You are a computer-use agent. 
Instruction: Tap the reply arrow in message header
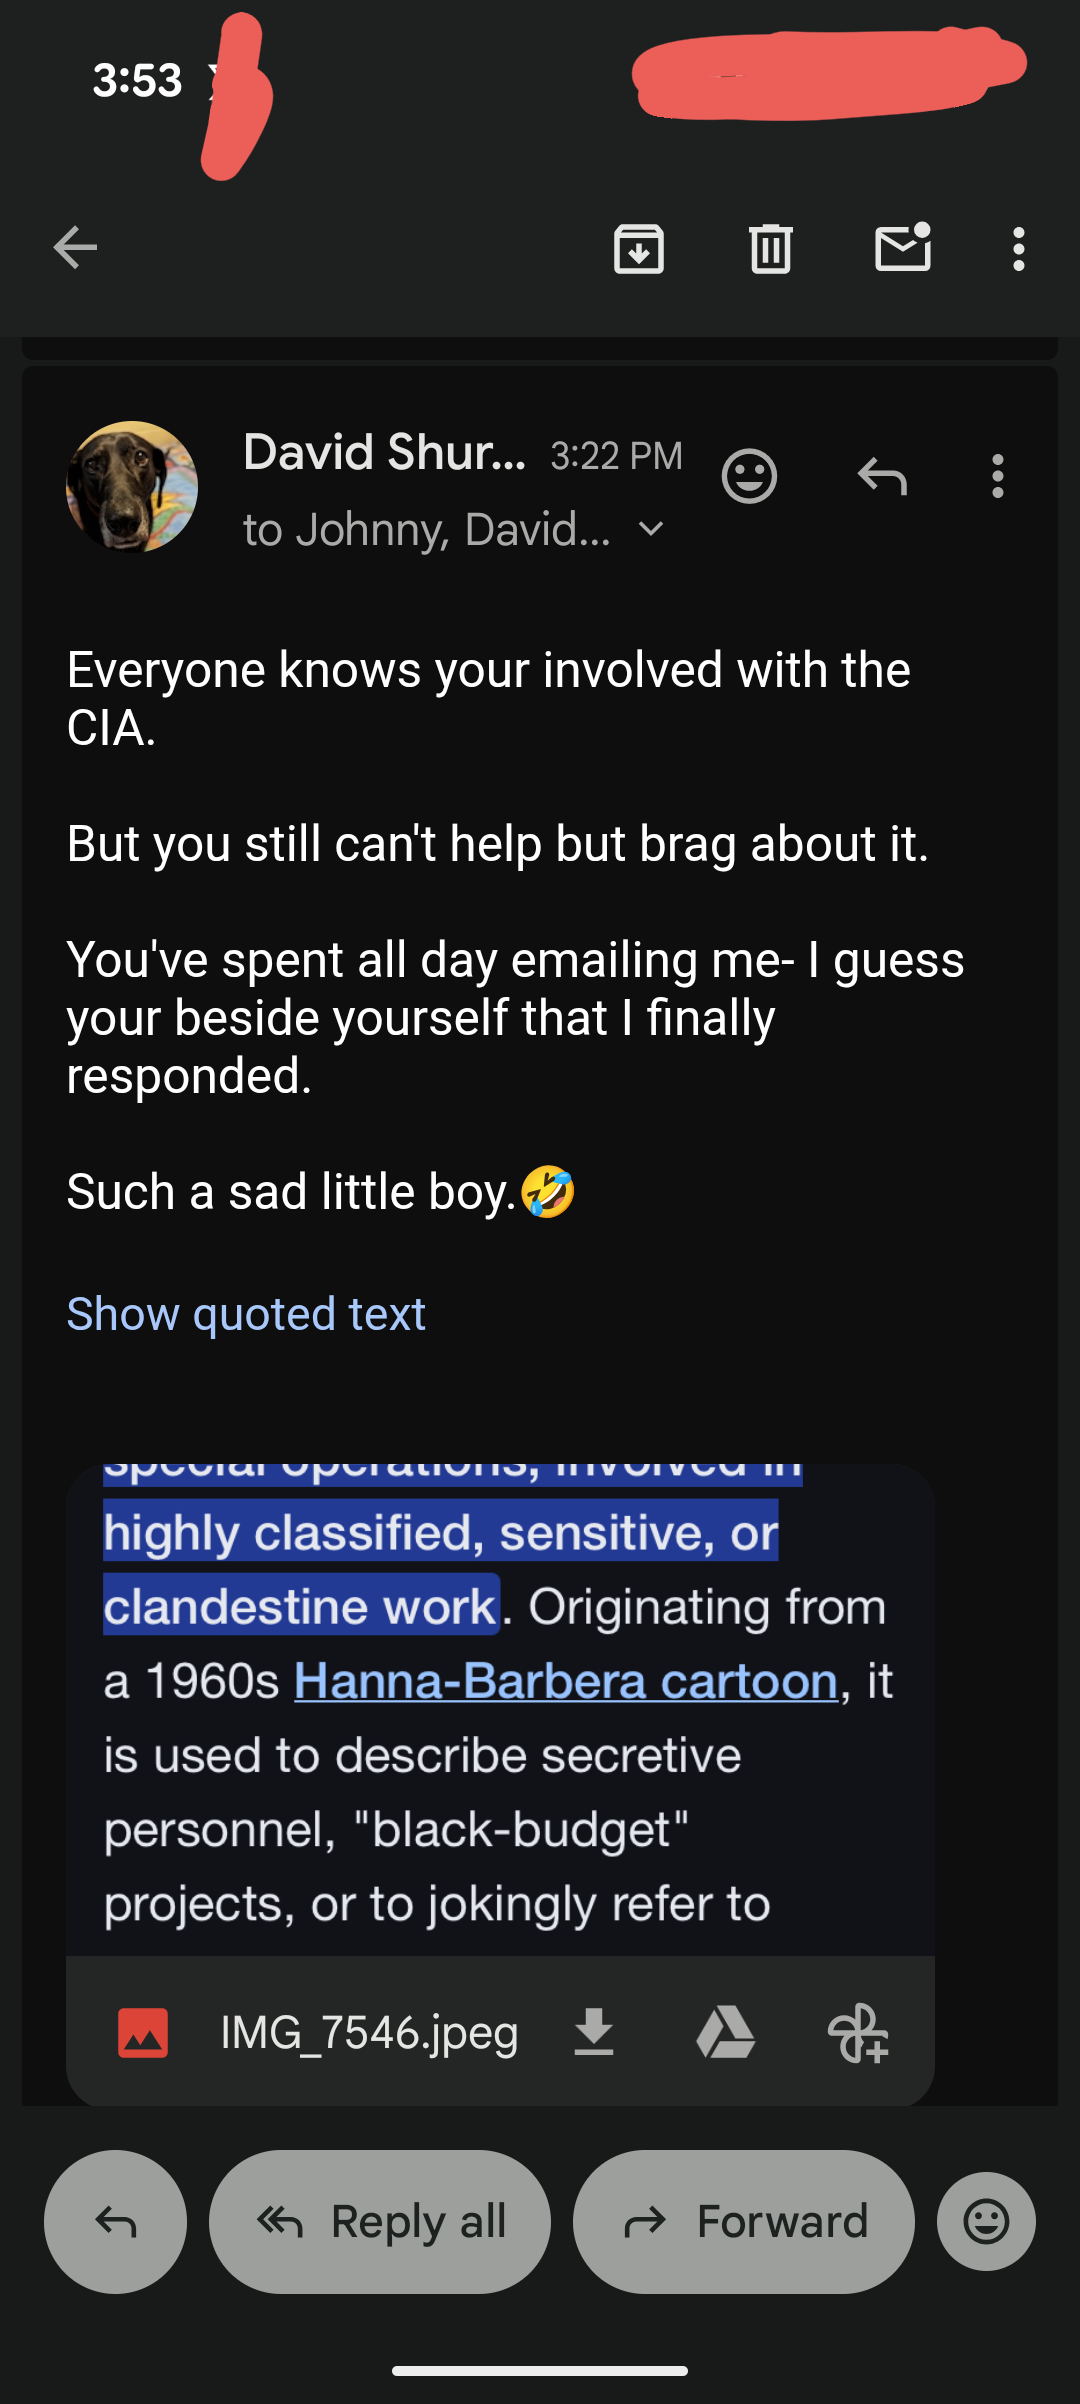click(882, 476)
